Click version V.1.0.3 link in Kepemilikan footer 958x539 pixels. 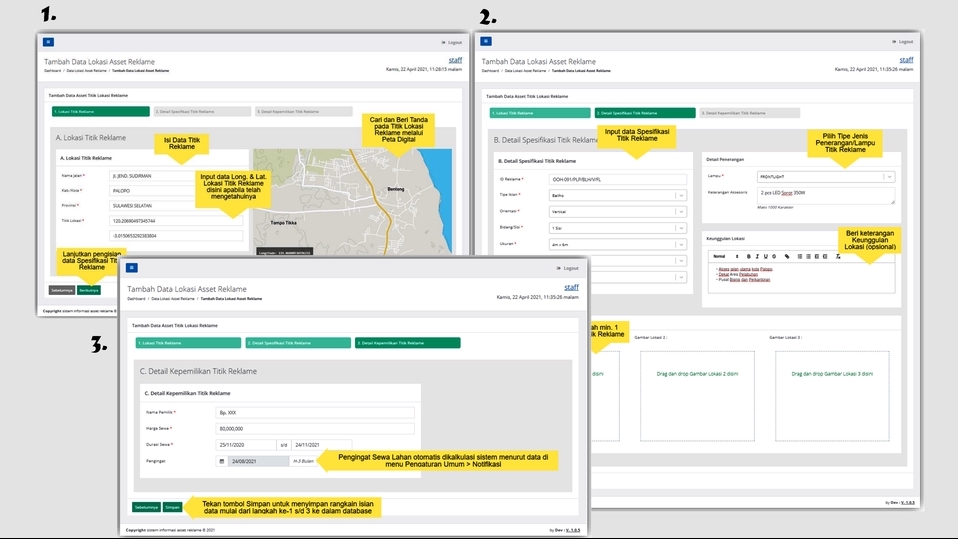click(x=572, y=530)
